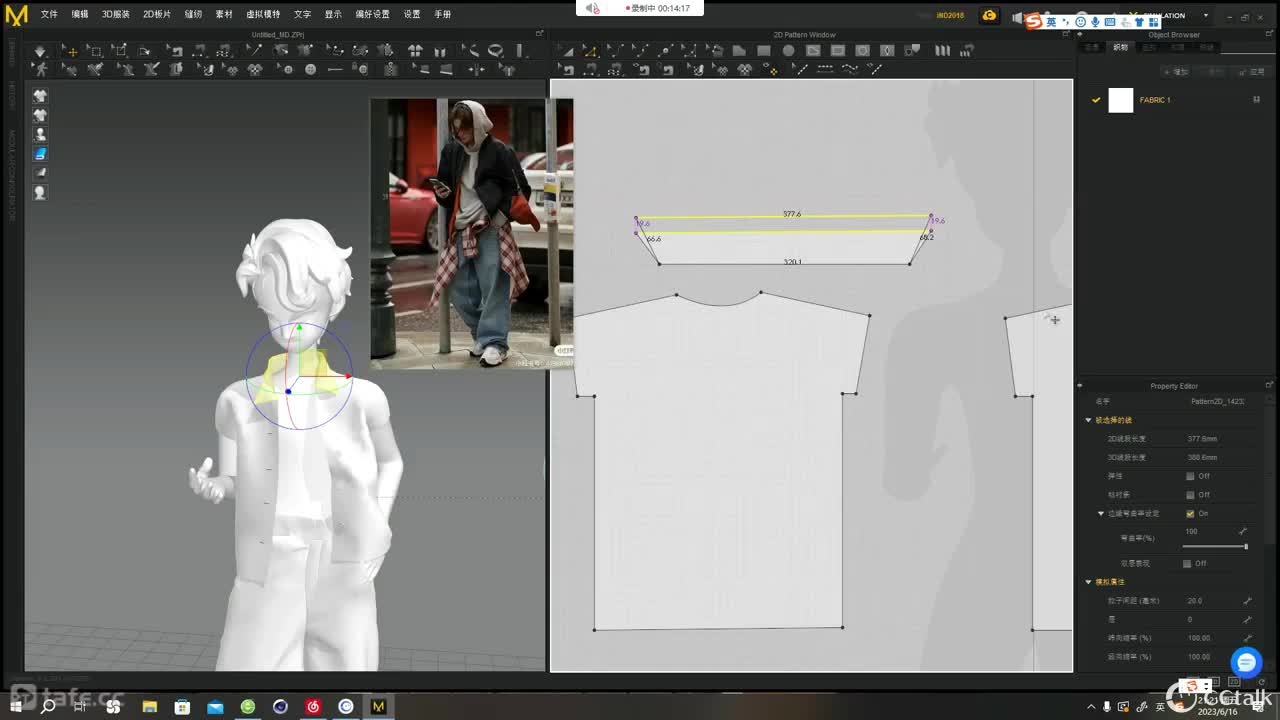Select Edit Sewing in 2D toolbar
This screenshot has height=720, width=1280.
(x=567, y=69)
